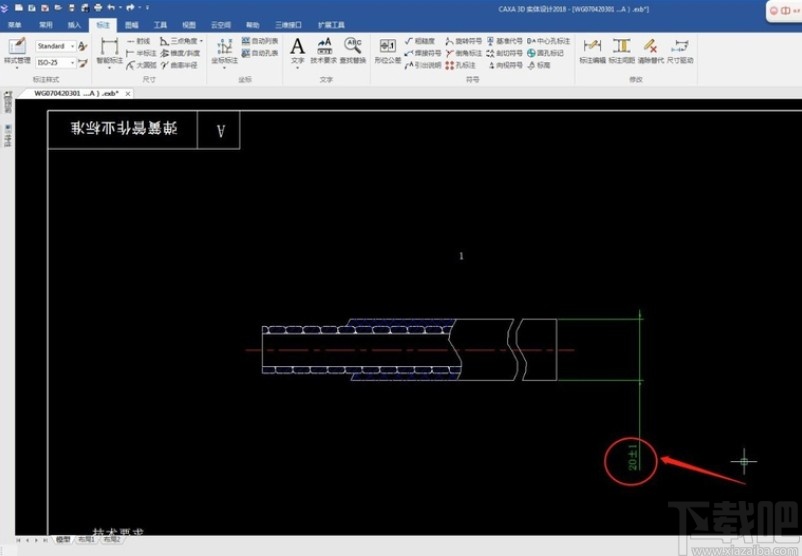
Task: Select the 倒角标注 chamfer dimension tool
Action: 463,53
